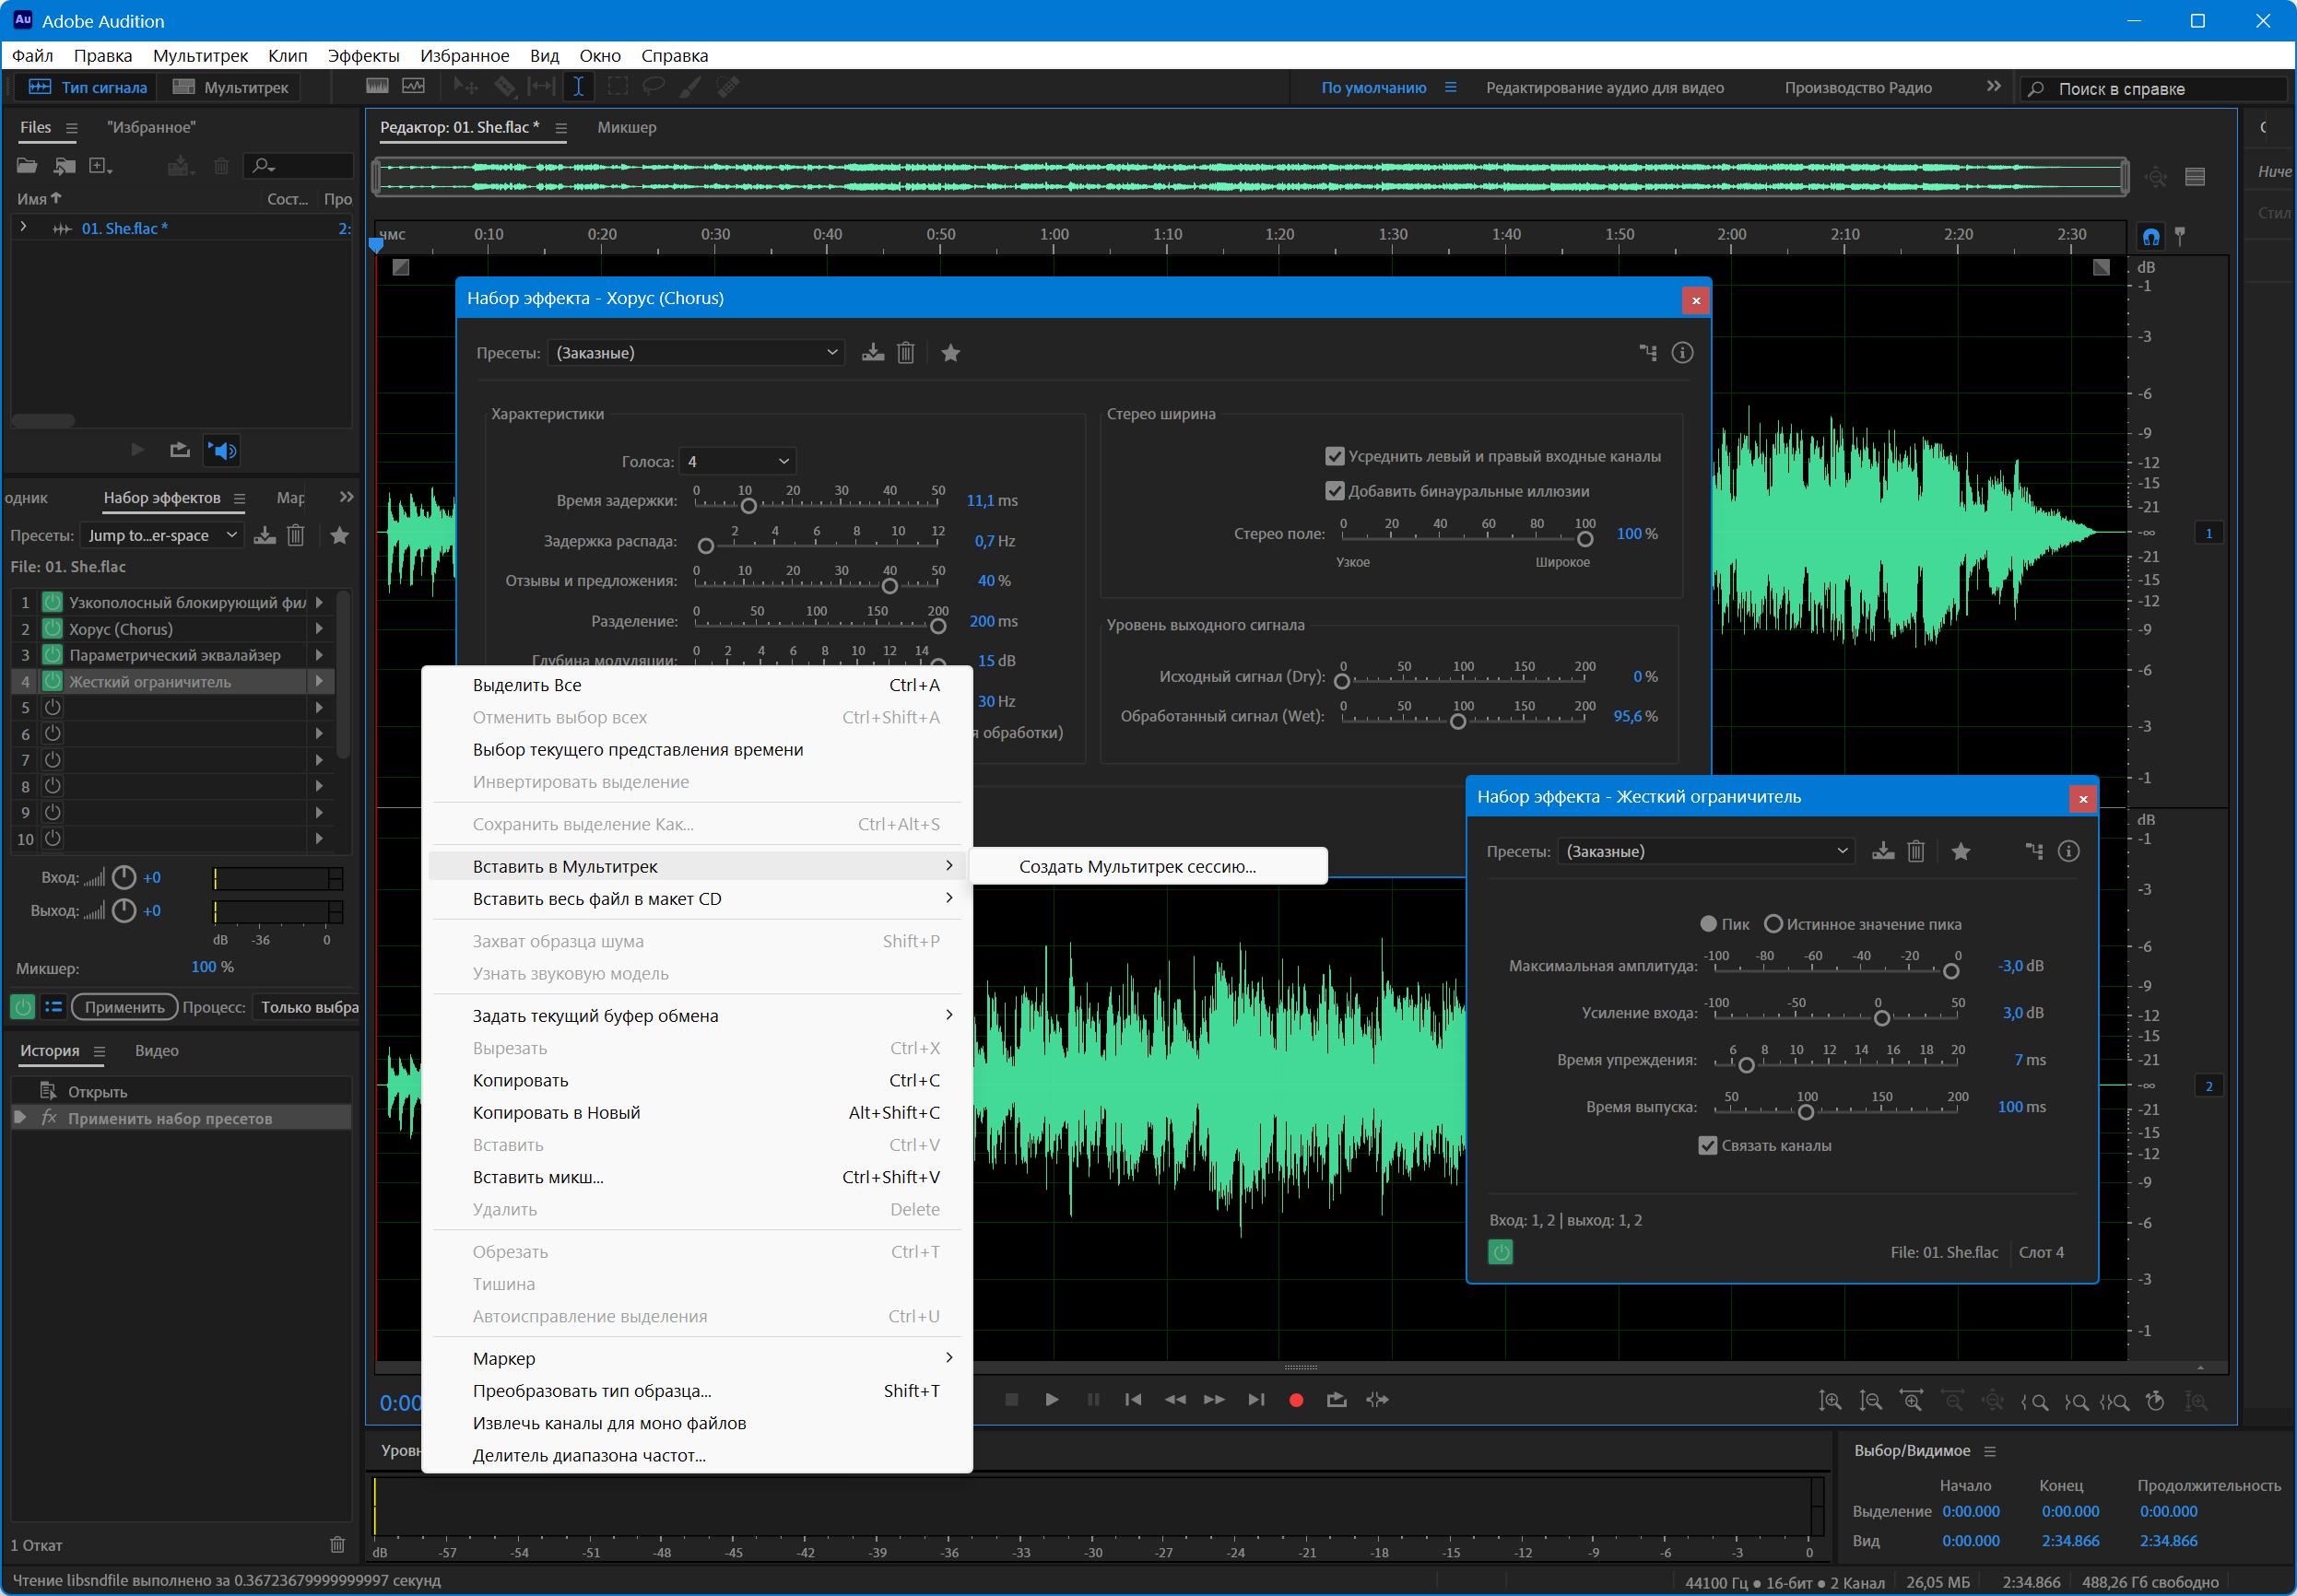Click the Применить button
The height and width of the screenshot is (1596, 2297).
coord(124,1007)
